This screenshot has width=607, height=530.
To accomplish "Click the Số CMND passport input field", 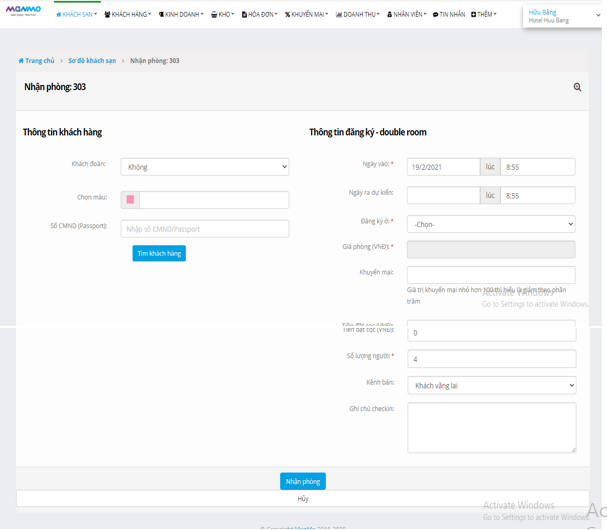I will point(204,229).
